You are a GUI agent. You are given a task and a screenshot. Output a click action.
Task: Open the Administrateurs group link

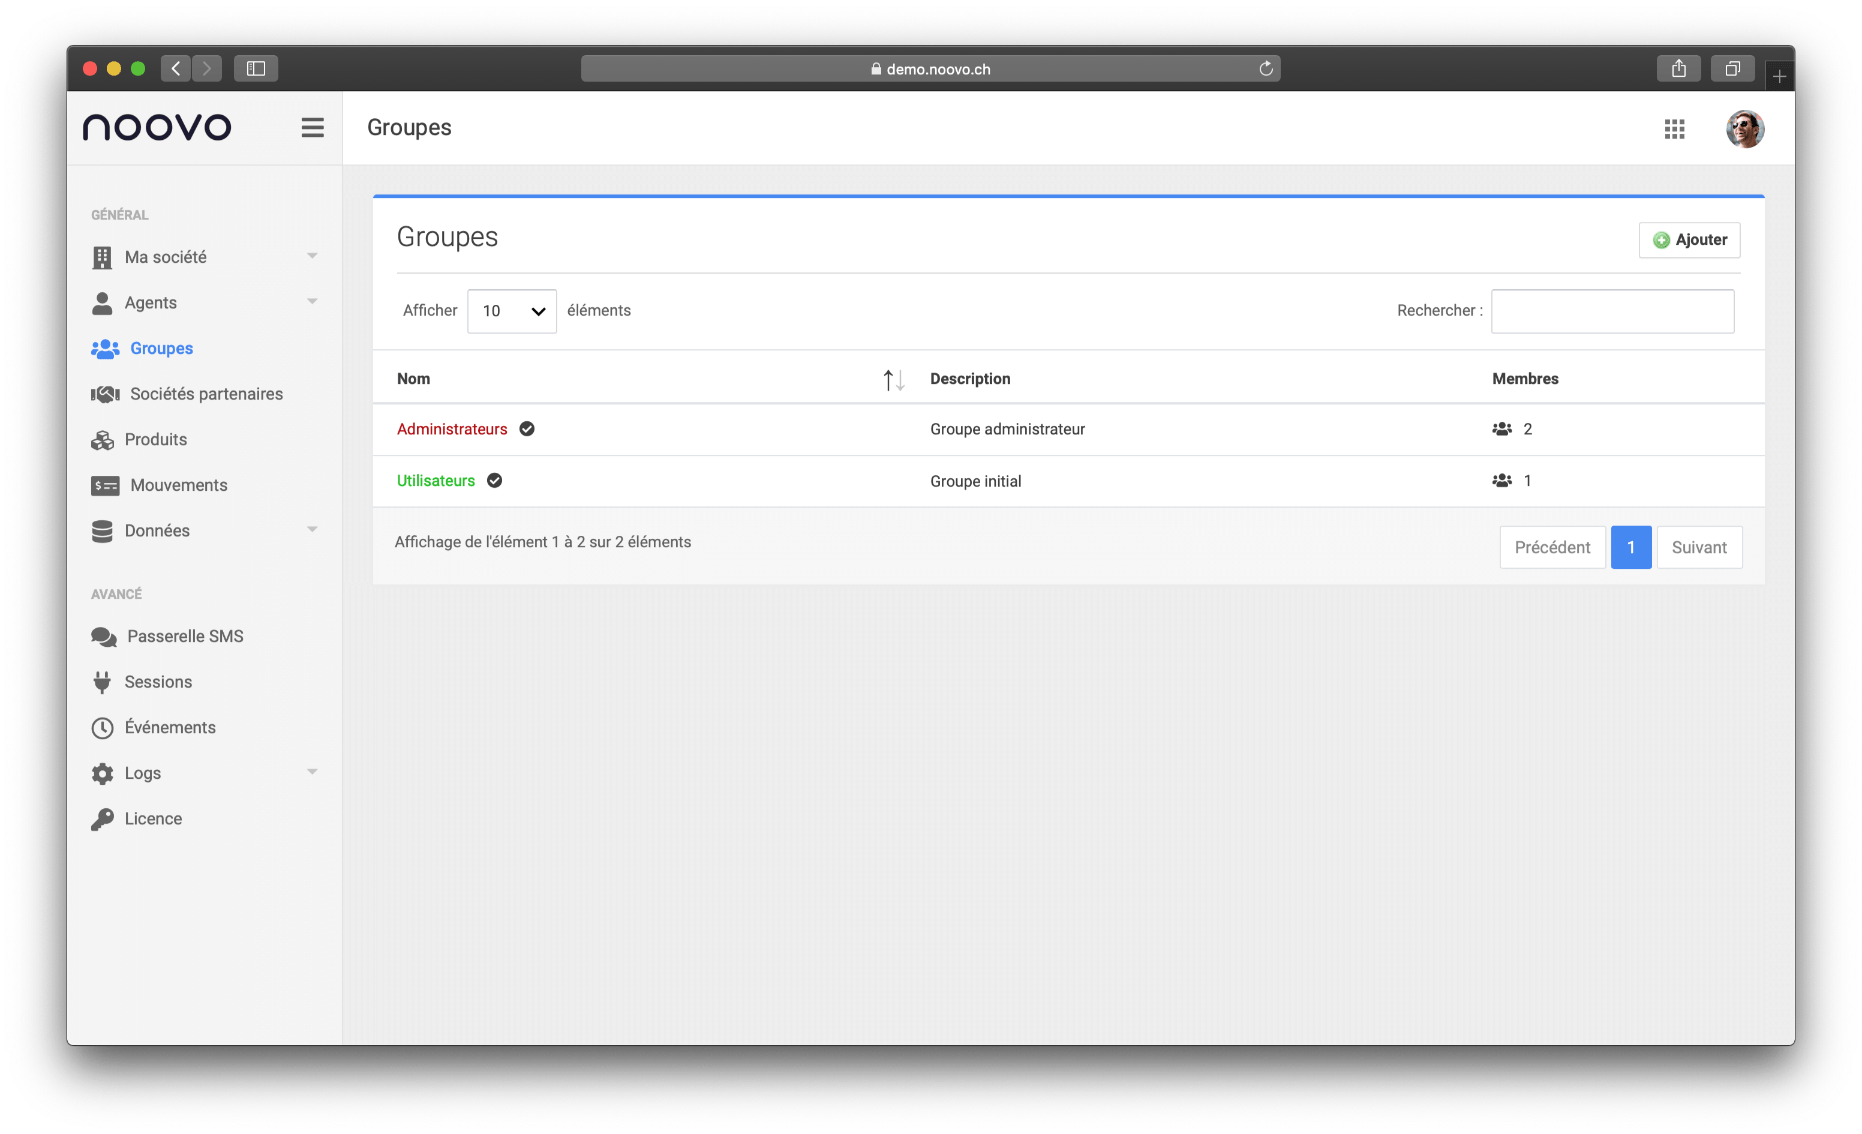coord(452,429)
